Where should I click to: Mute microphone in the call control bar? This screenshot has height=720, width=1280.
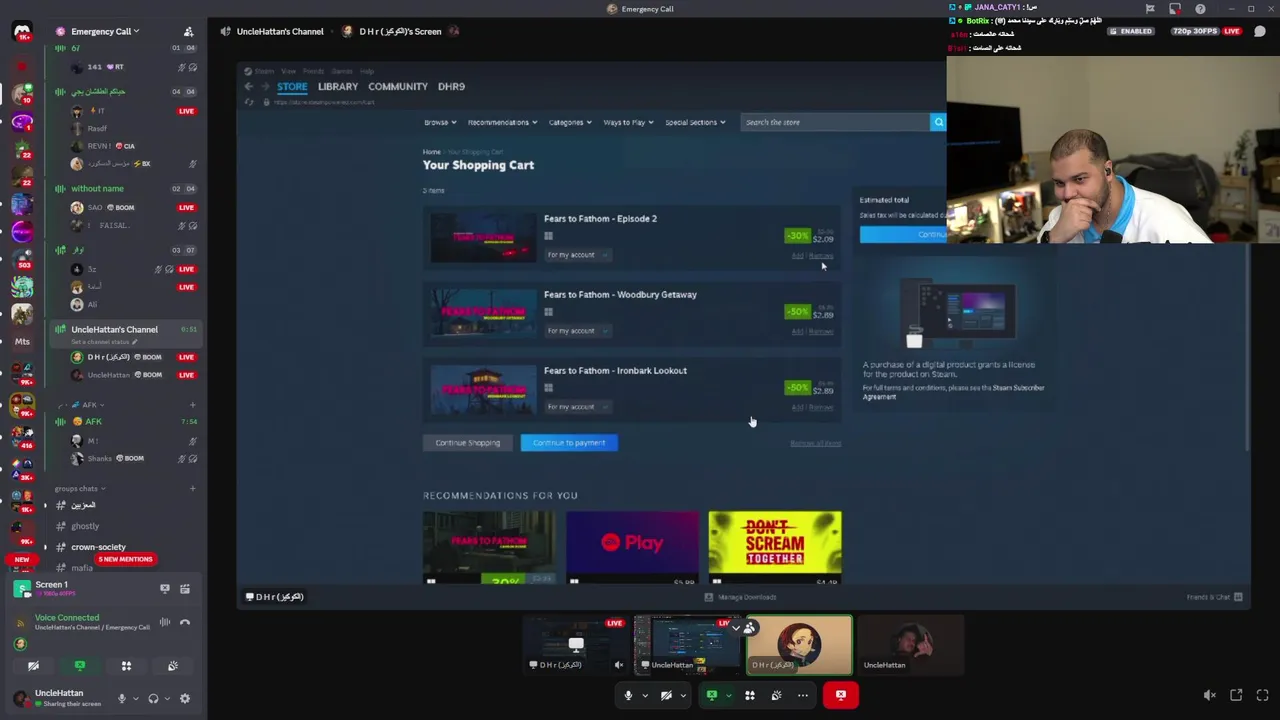628,695
